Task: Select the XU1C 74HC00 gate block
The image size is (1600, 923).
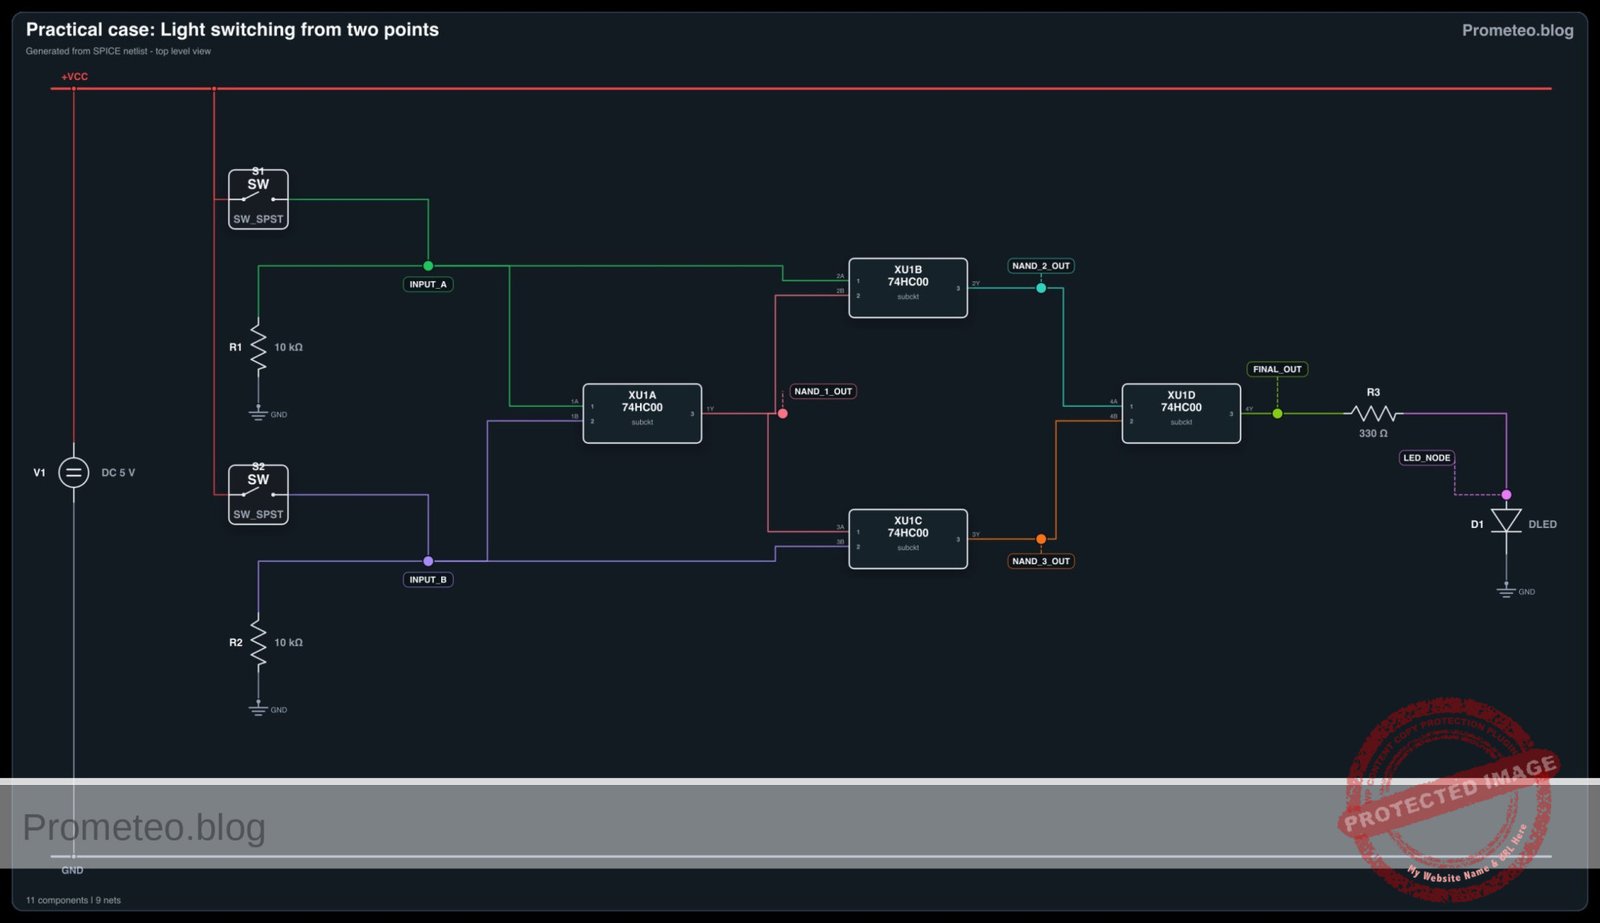Action: 908,539
